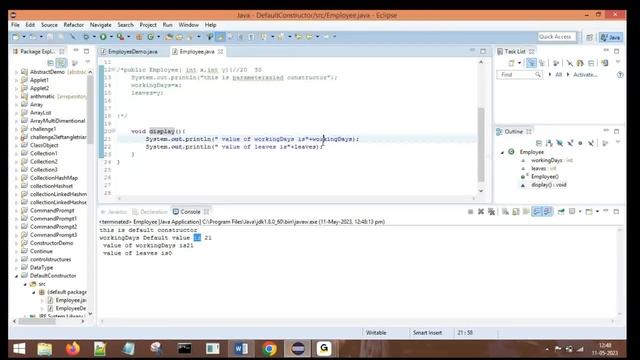Toggle Show Console on Standard Out highlighted icon
The height and width of the screenshot is (360, 640).
pyautogui.click(x=536, y=211)
